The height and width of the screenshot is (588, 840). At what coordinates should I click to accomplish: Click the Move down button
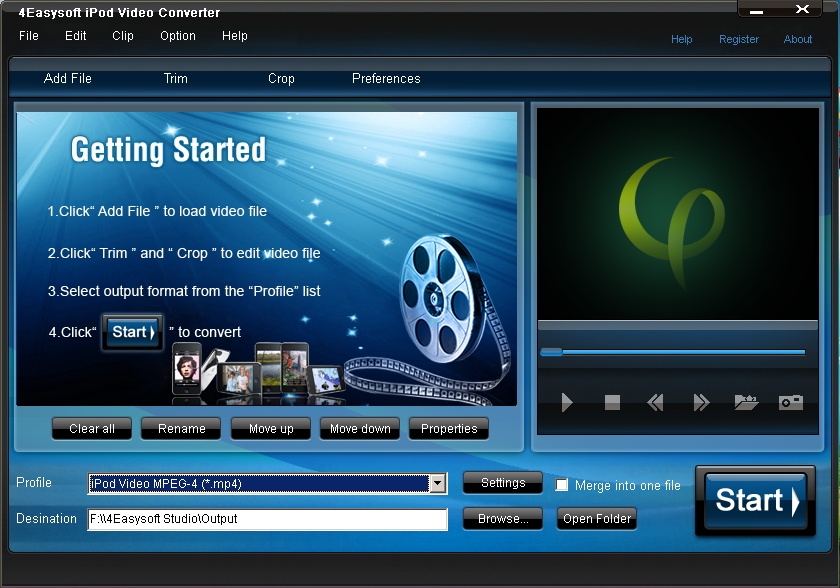pyautogui.click(x=360, y=428)
